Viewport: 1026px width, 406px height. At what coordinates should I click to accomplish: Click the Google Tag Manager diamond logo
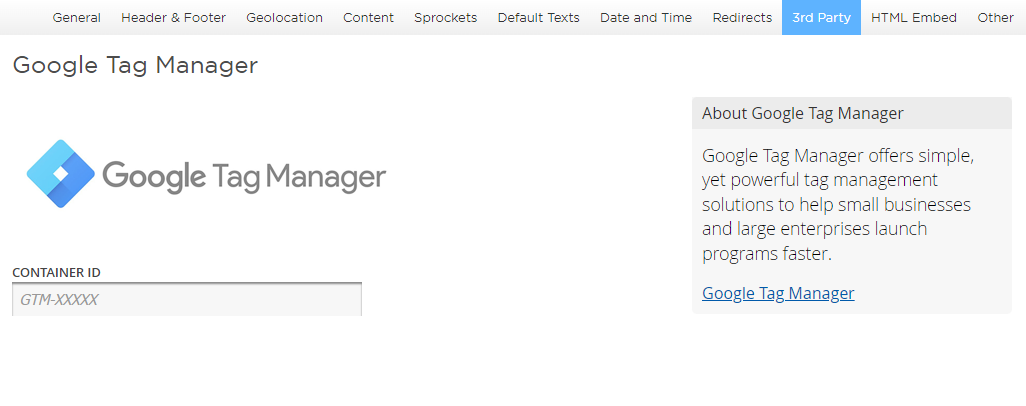click(x=61, y=174)
